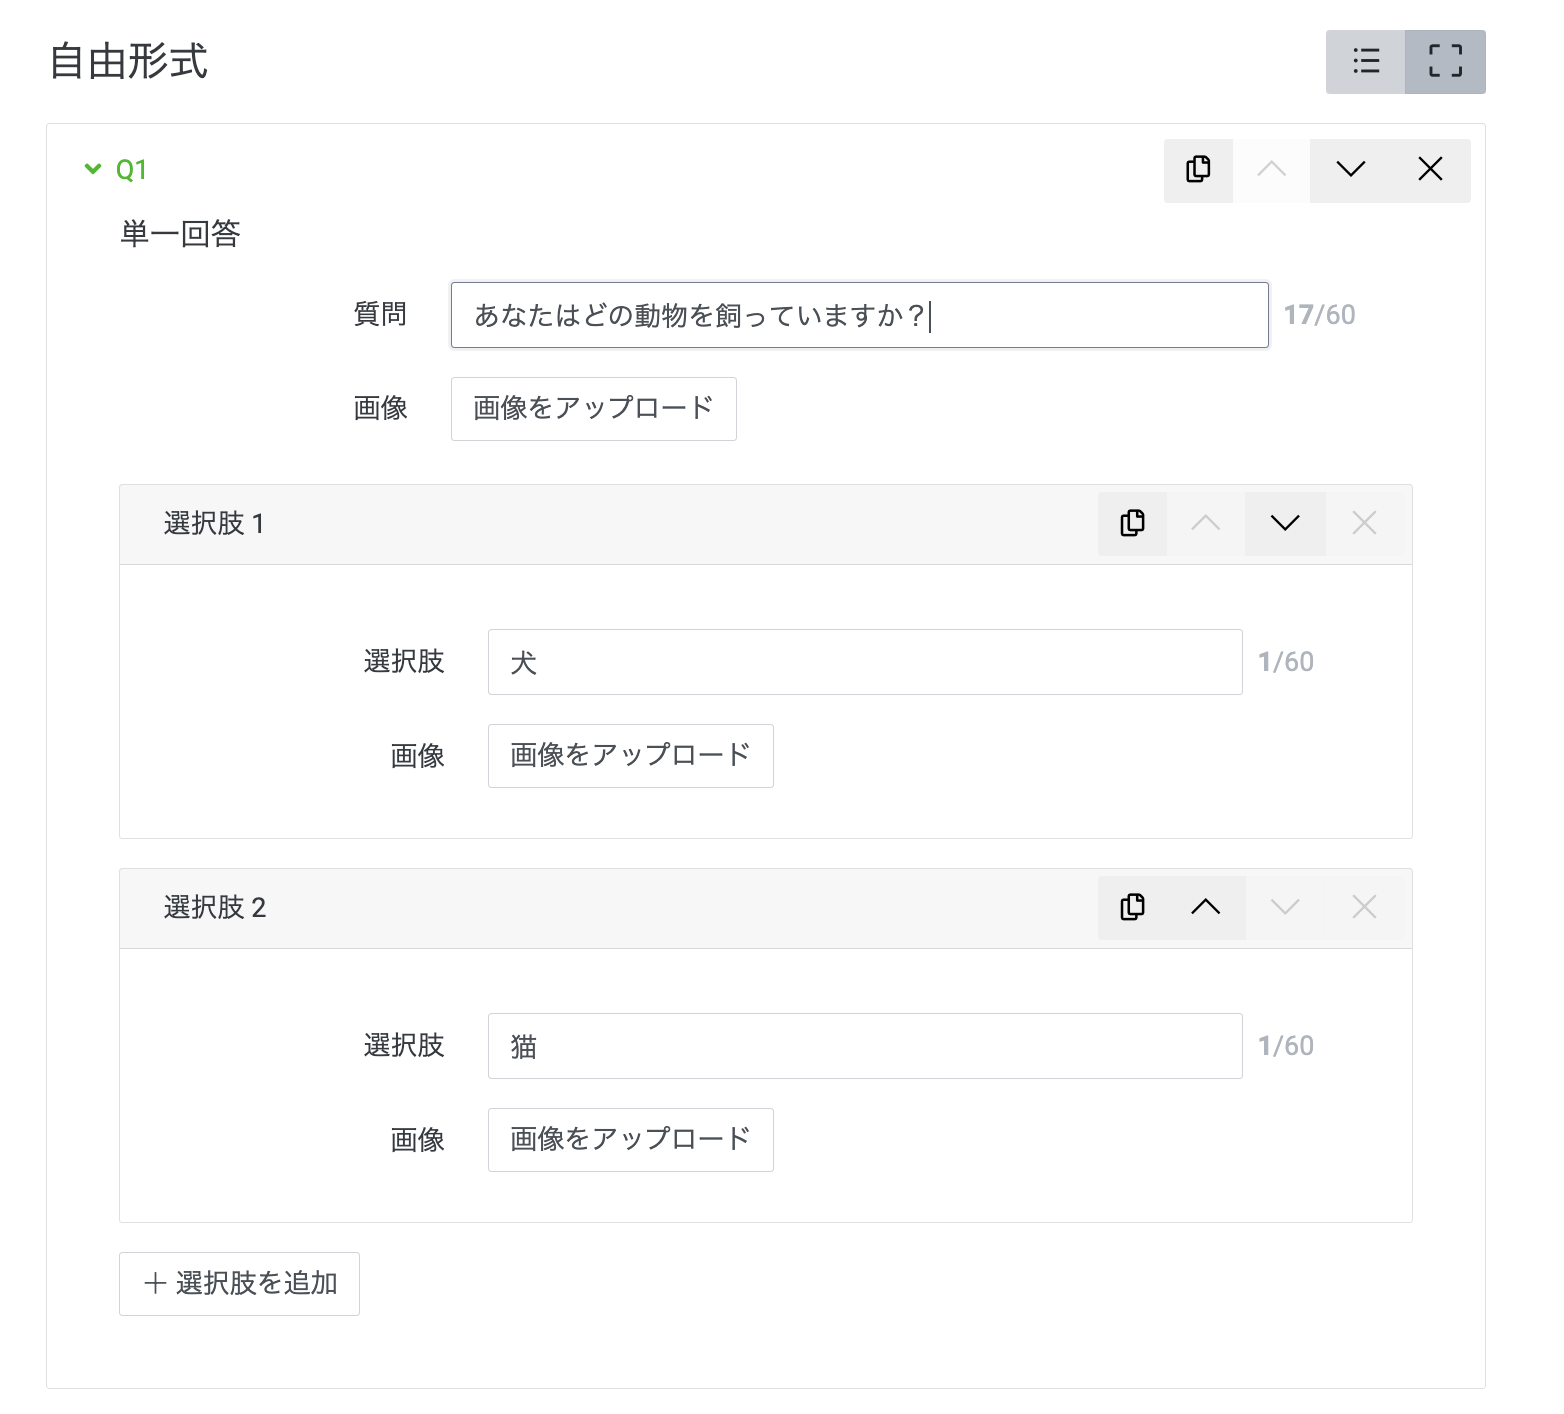Move 選択肢 1 up
The height and width of the screenshot is (1414, 1564).
point(1206,523)
